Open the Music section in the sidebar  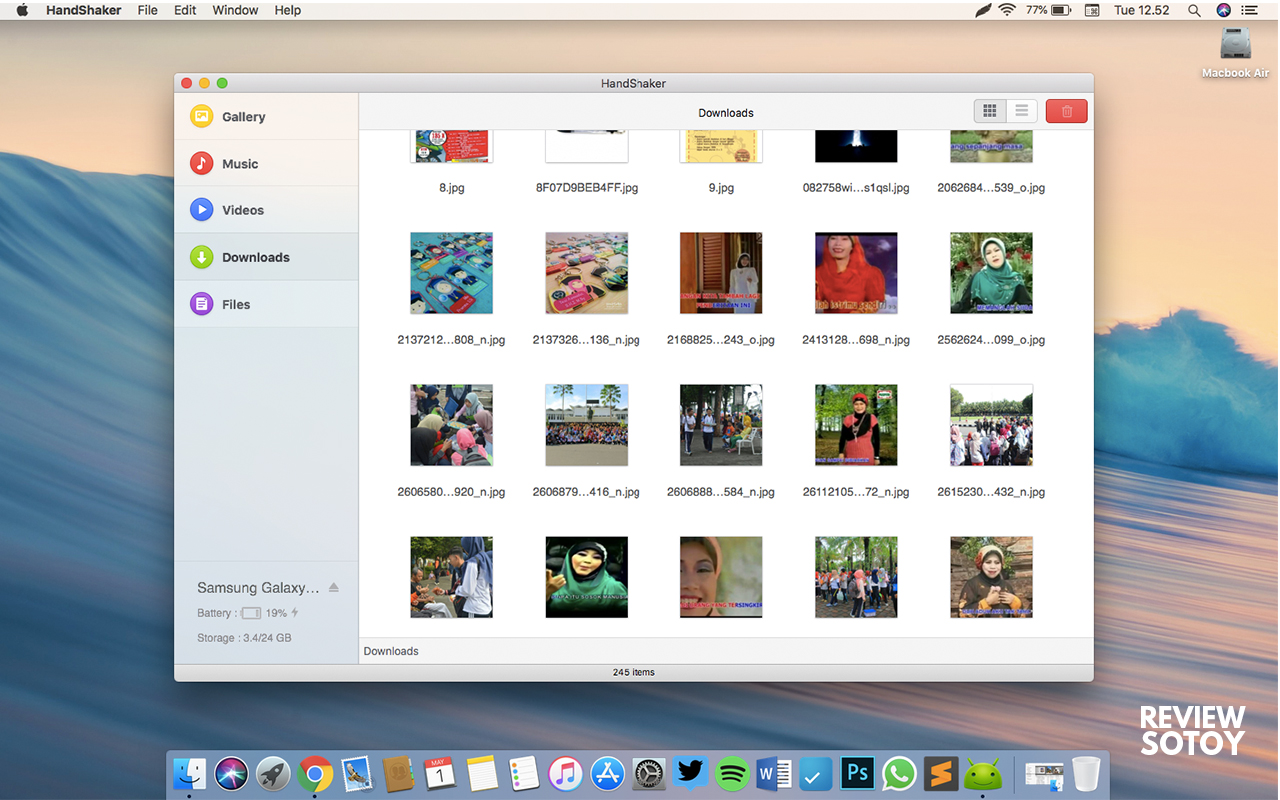pos(266,163)
